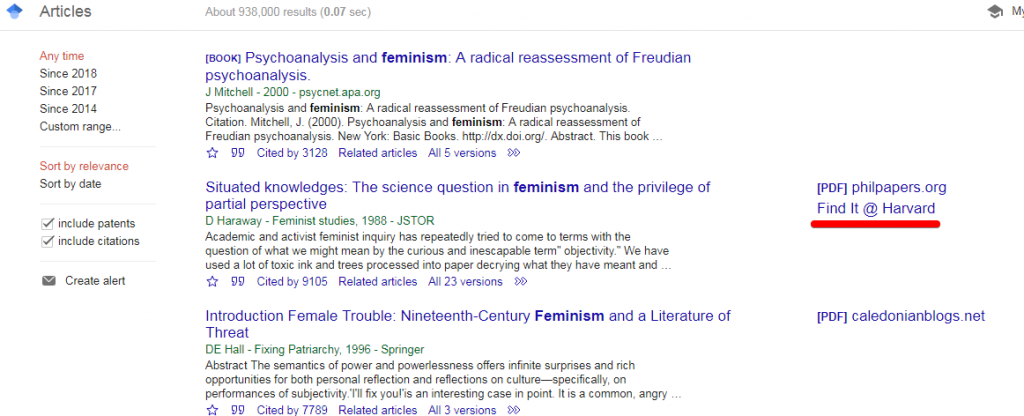Expand more options for Situated knowledges
The image size is (1024, 416).
[x=520, y=281]
